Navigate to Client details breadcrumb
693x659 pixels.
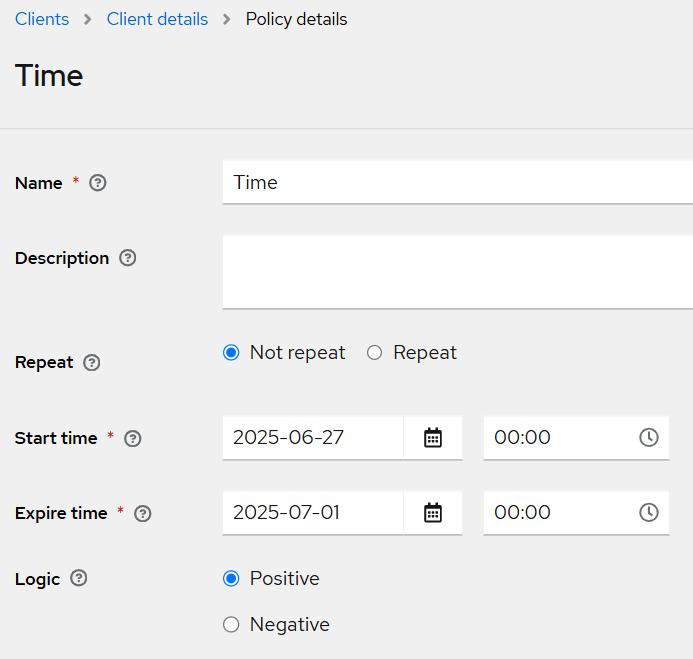pyautogui.click(x=157, y=19)
